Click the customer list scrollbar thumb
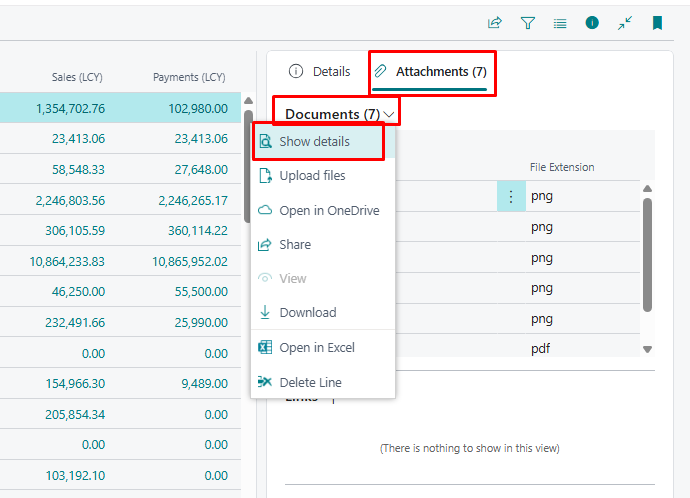 (248, 166)
